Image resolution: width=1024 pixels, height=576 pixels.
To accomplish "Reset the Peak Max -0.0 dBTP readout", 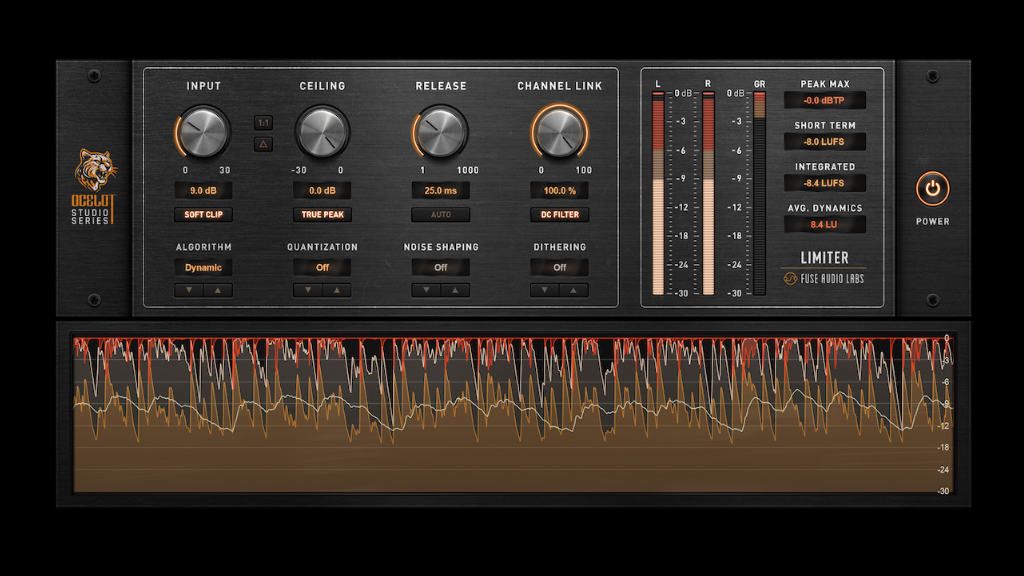I will [825, 100].
